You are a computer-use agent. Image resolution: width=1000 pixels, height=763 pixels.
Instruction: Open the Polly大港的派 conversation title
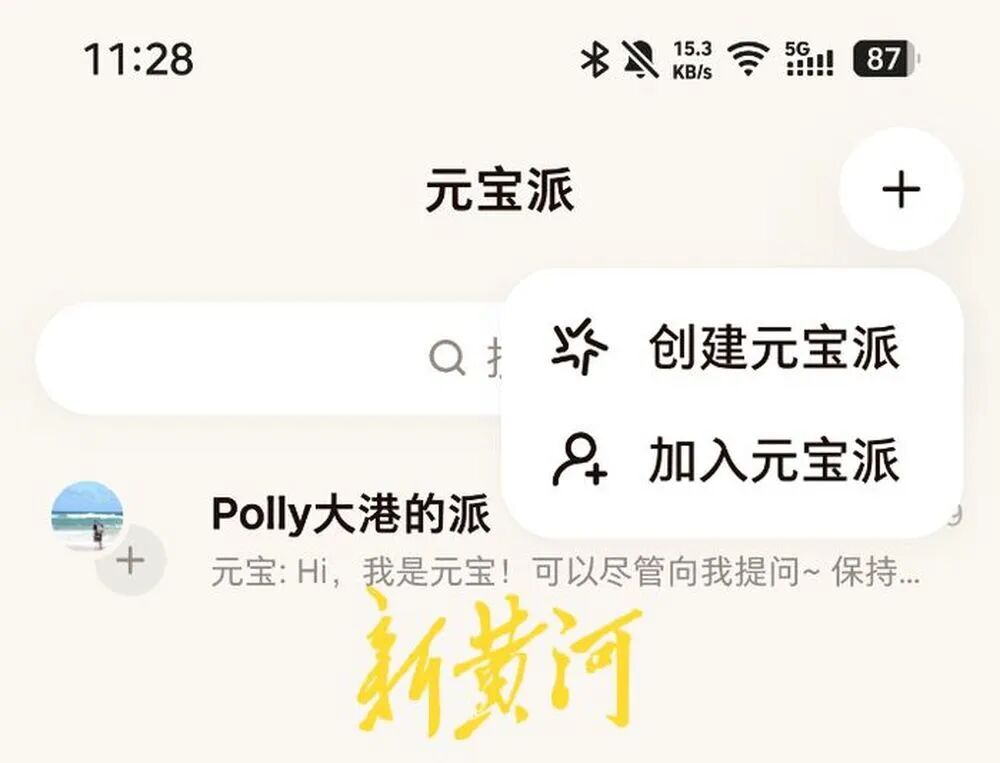click(x=351, y=514)
